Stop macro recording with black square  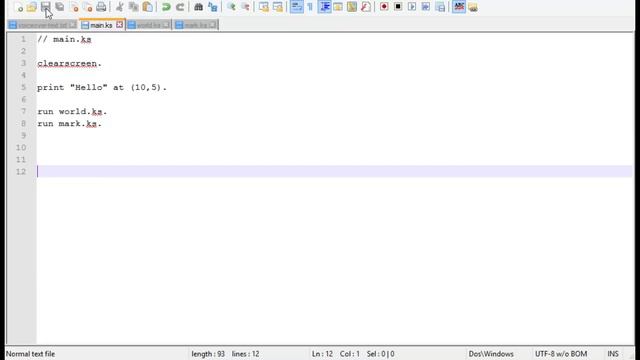(398, 7)
